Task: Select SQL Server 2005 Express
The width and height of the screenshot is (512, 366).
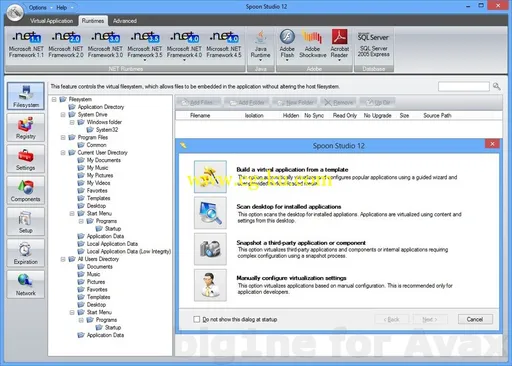Action: [374, 44]
